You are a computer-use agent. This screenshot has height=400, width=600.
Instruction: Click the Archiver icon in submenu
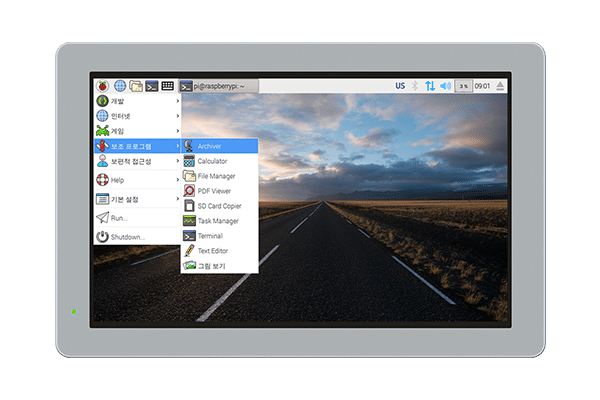click(x=189, y=146)
